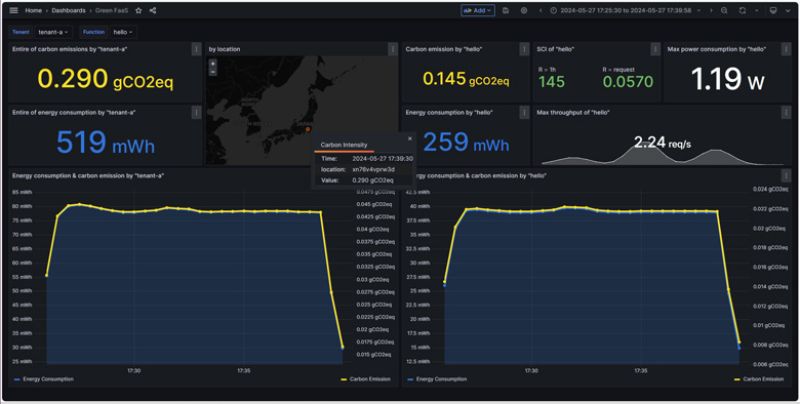Zoom in on the map panel
Viewport: 800px width, 404px height.
coord(212,63)
